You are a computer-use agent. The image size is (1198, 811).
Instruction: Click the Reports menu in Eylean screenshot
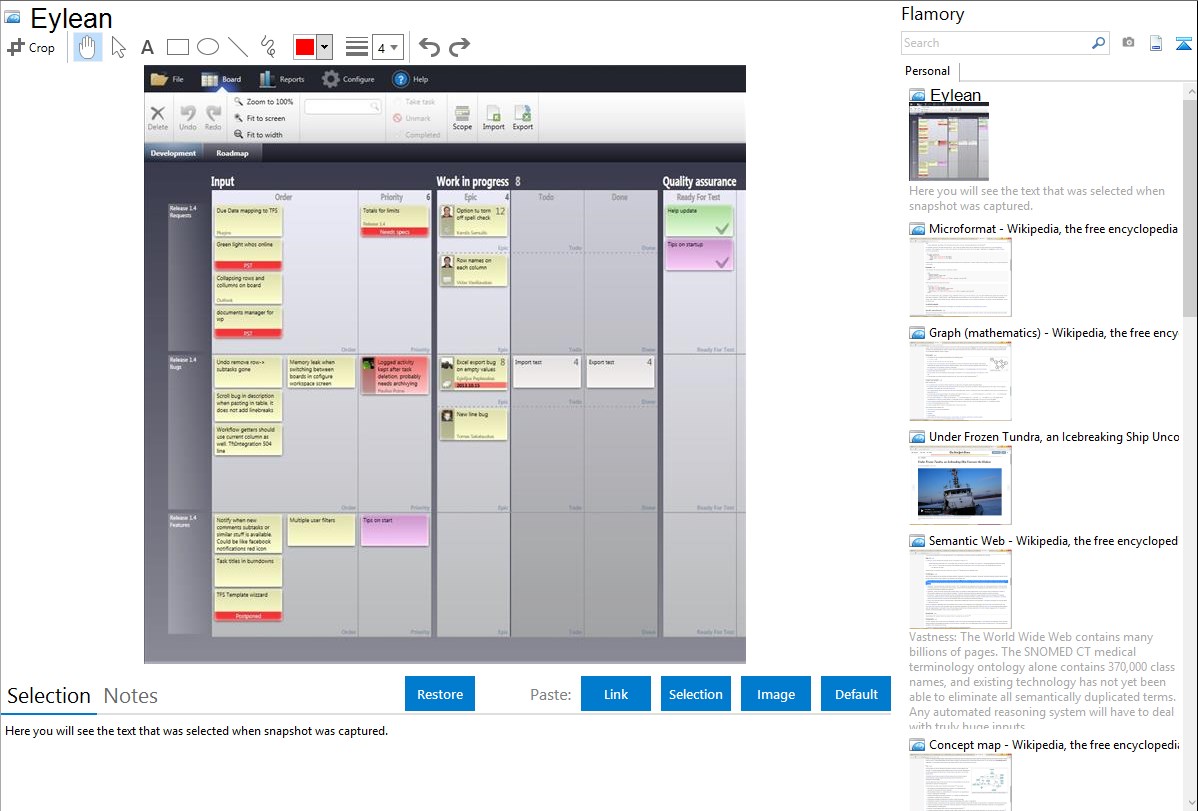pos(282,79)
